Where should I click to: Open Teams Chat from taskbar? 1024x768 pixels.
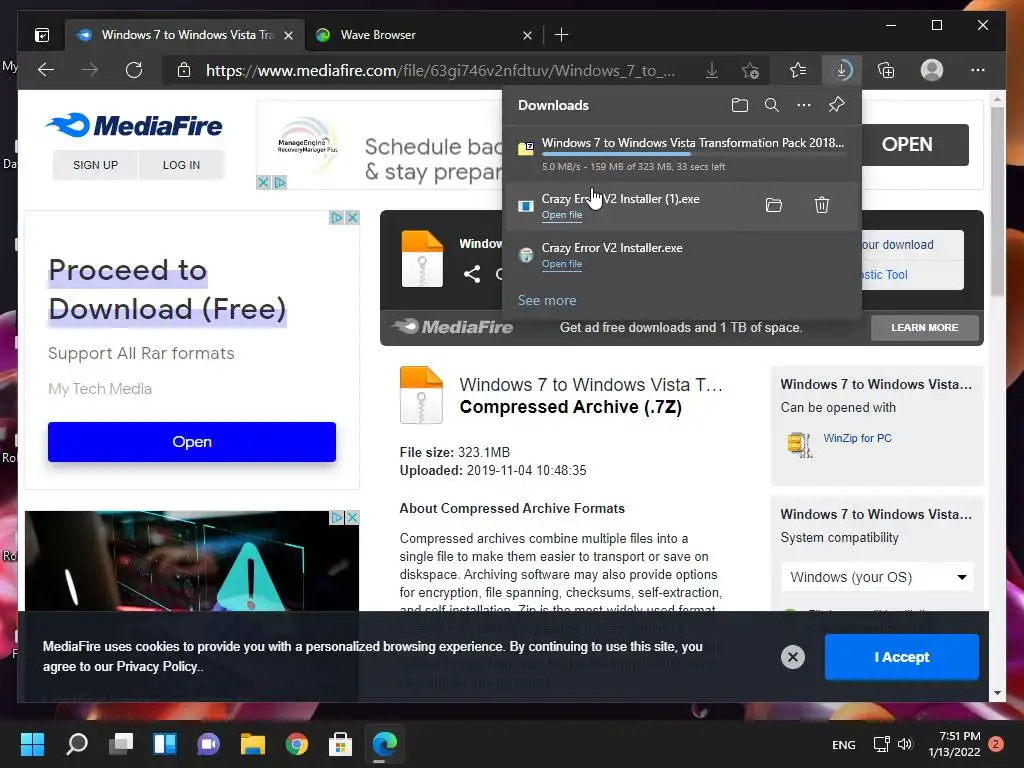click(x=208, y=744)
